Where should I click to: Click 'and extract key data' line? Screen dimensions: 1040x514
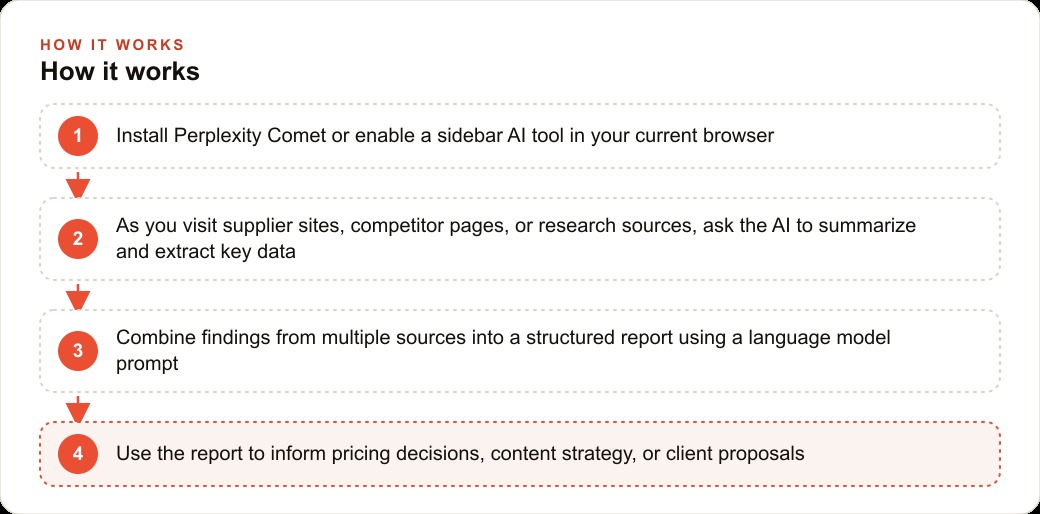tap(206, 252)
